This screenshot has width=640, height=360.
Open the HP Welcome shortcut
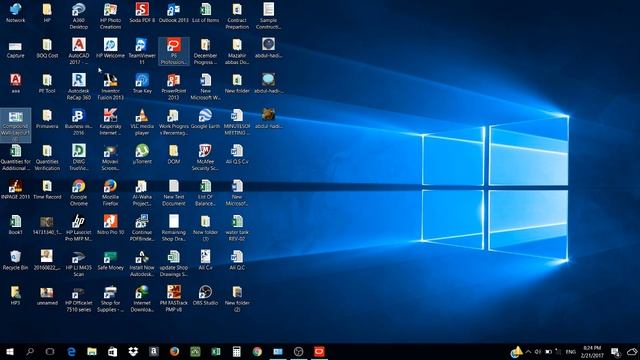[x=110, y=48]
